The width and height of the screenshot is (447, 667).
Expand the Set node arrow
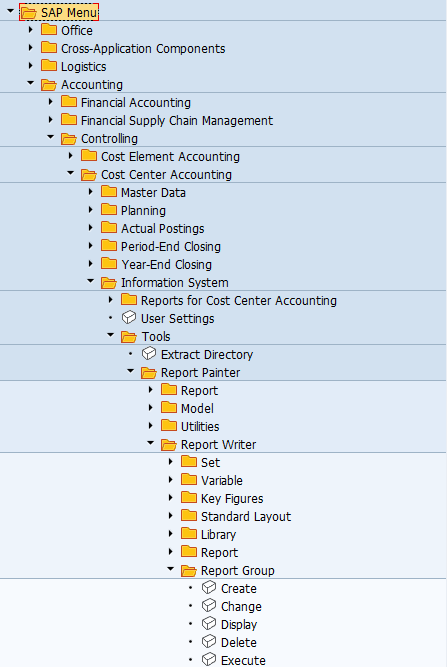click(x=170, y=462)
